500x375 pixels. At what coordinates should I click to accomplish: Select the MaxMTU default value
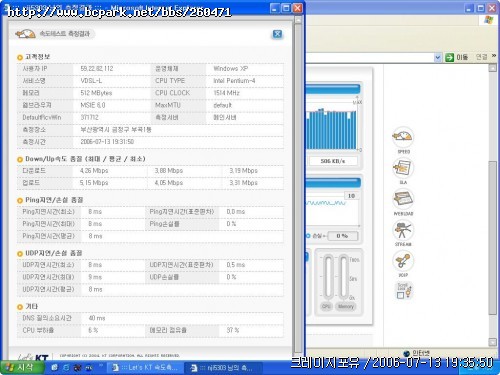tap(222, 105)
